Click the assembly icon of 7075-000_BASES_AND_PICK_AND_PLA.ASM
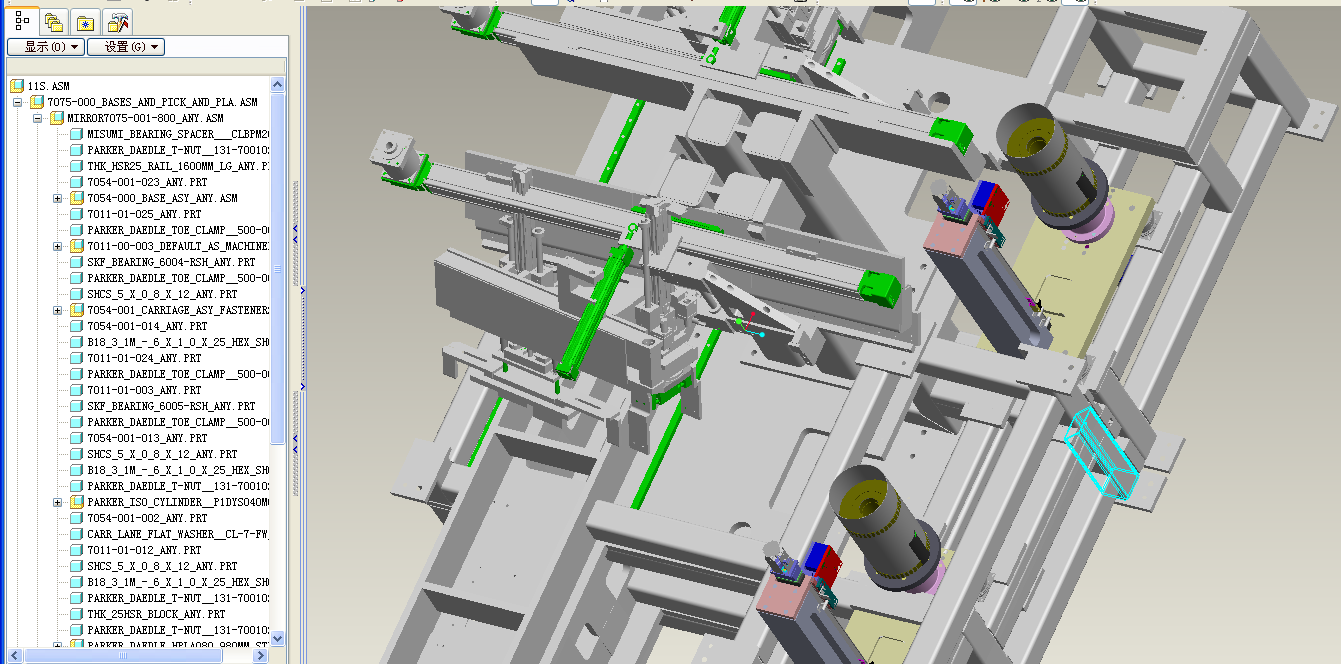This screenshot has height=664, width=1341. point(37,102)
